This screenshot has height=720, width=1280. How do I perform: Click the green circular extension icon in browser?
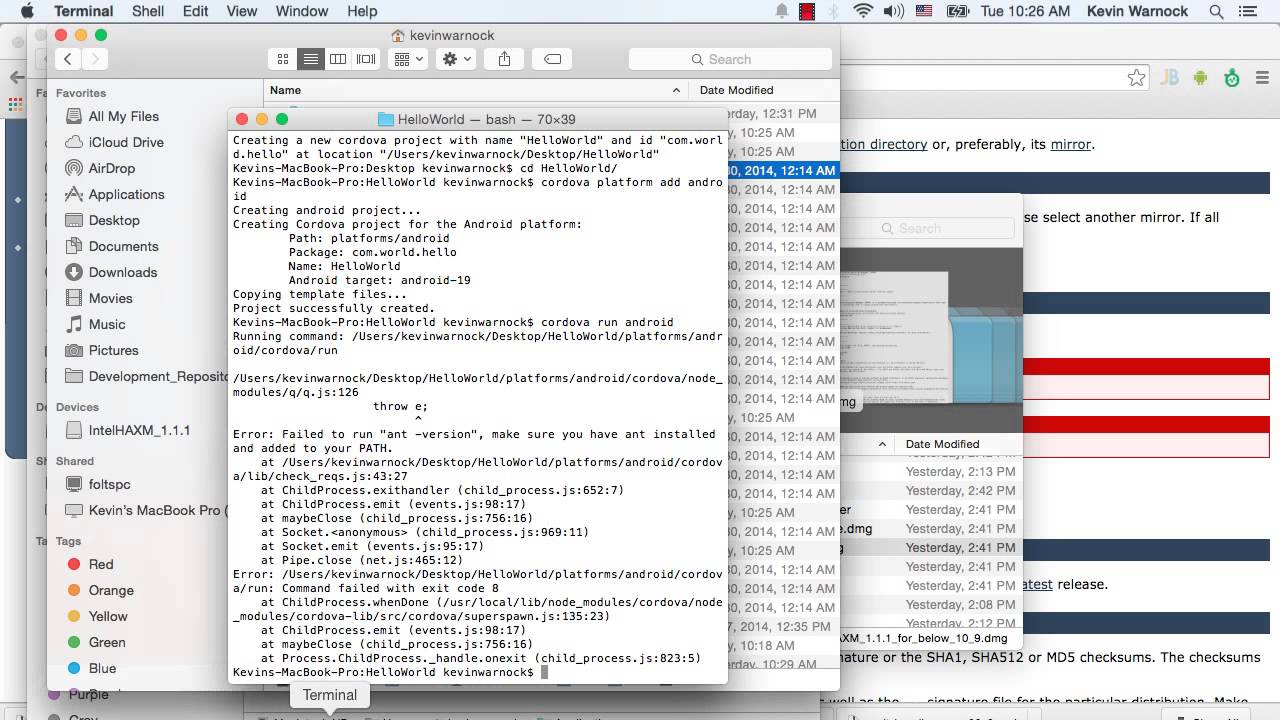[1233, 78]
